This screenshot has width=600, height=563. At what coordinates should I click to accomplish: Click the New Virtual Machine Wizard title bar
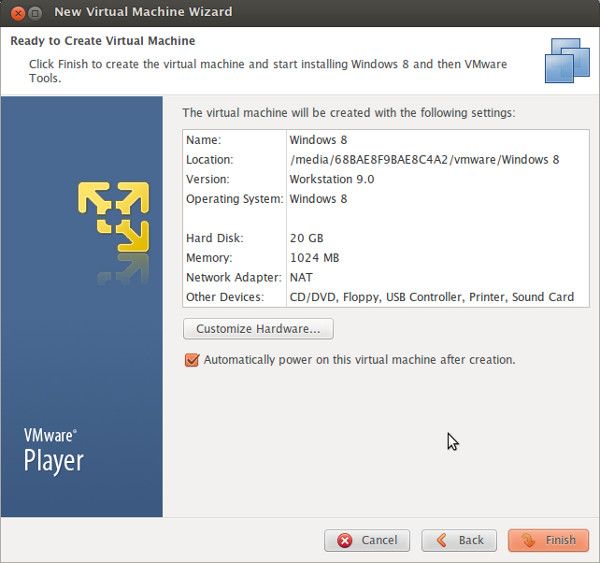coord(300,12)
